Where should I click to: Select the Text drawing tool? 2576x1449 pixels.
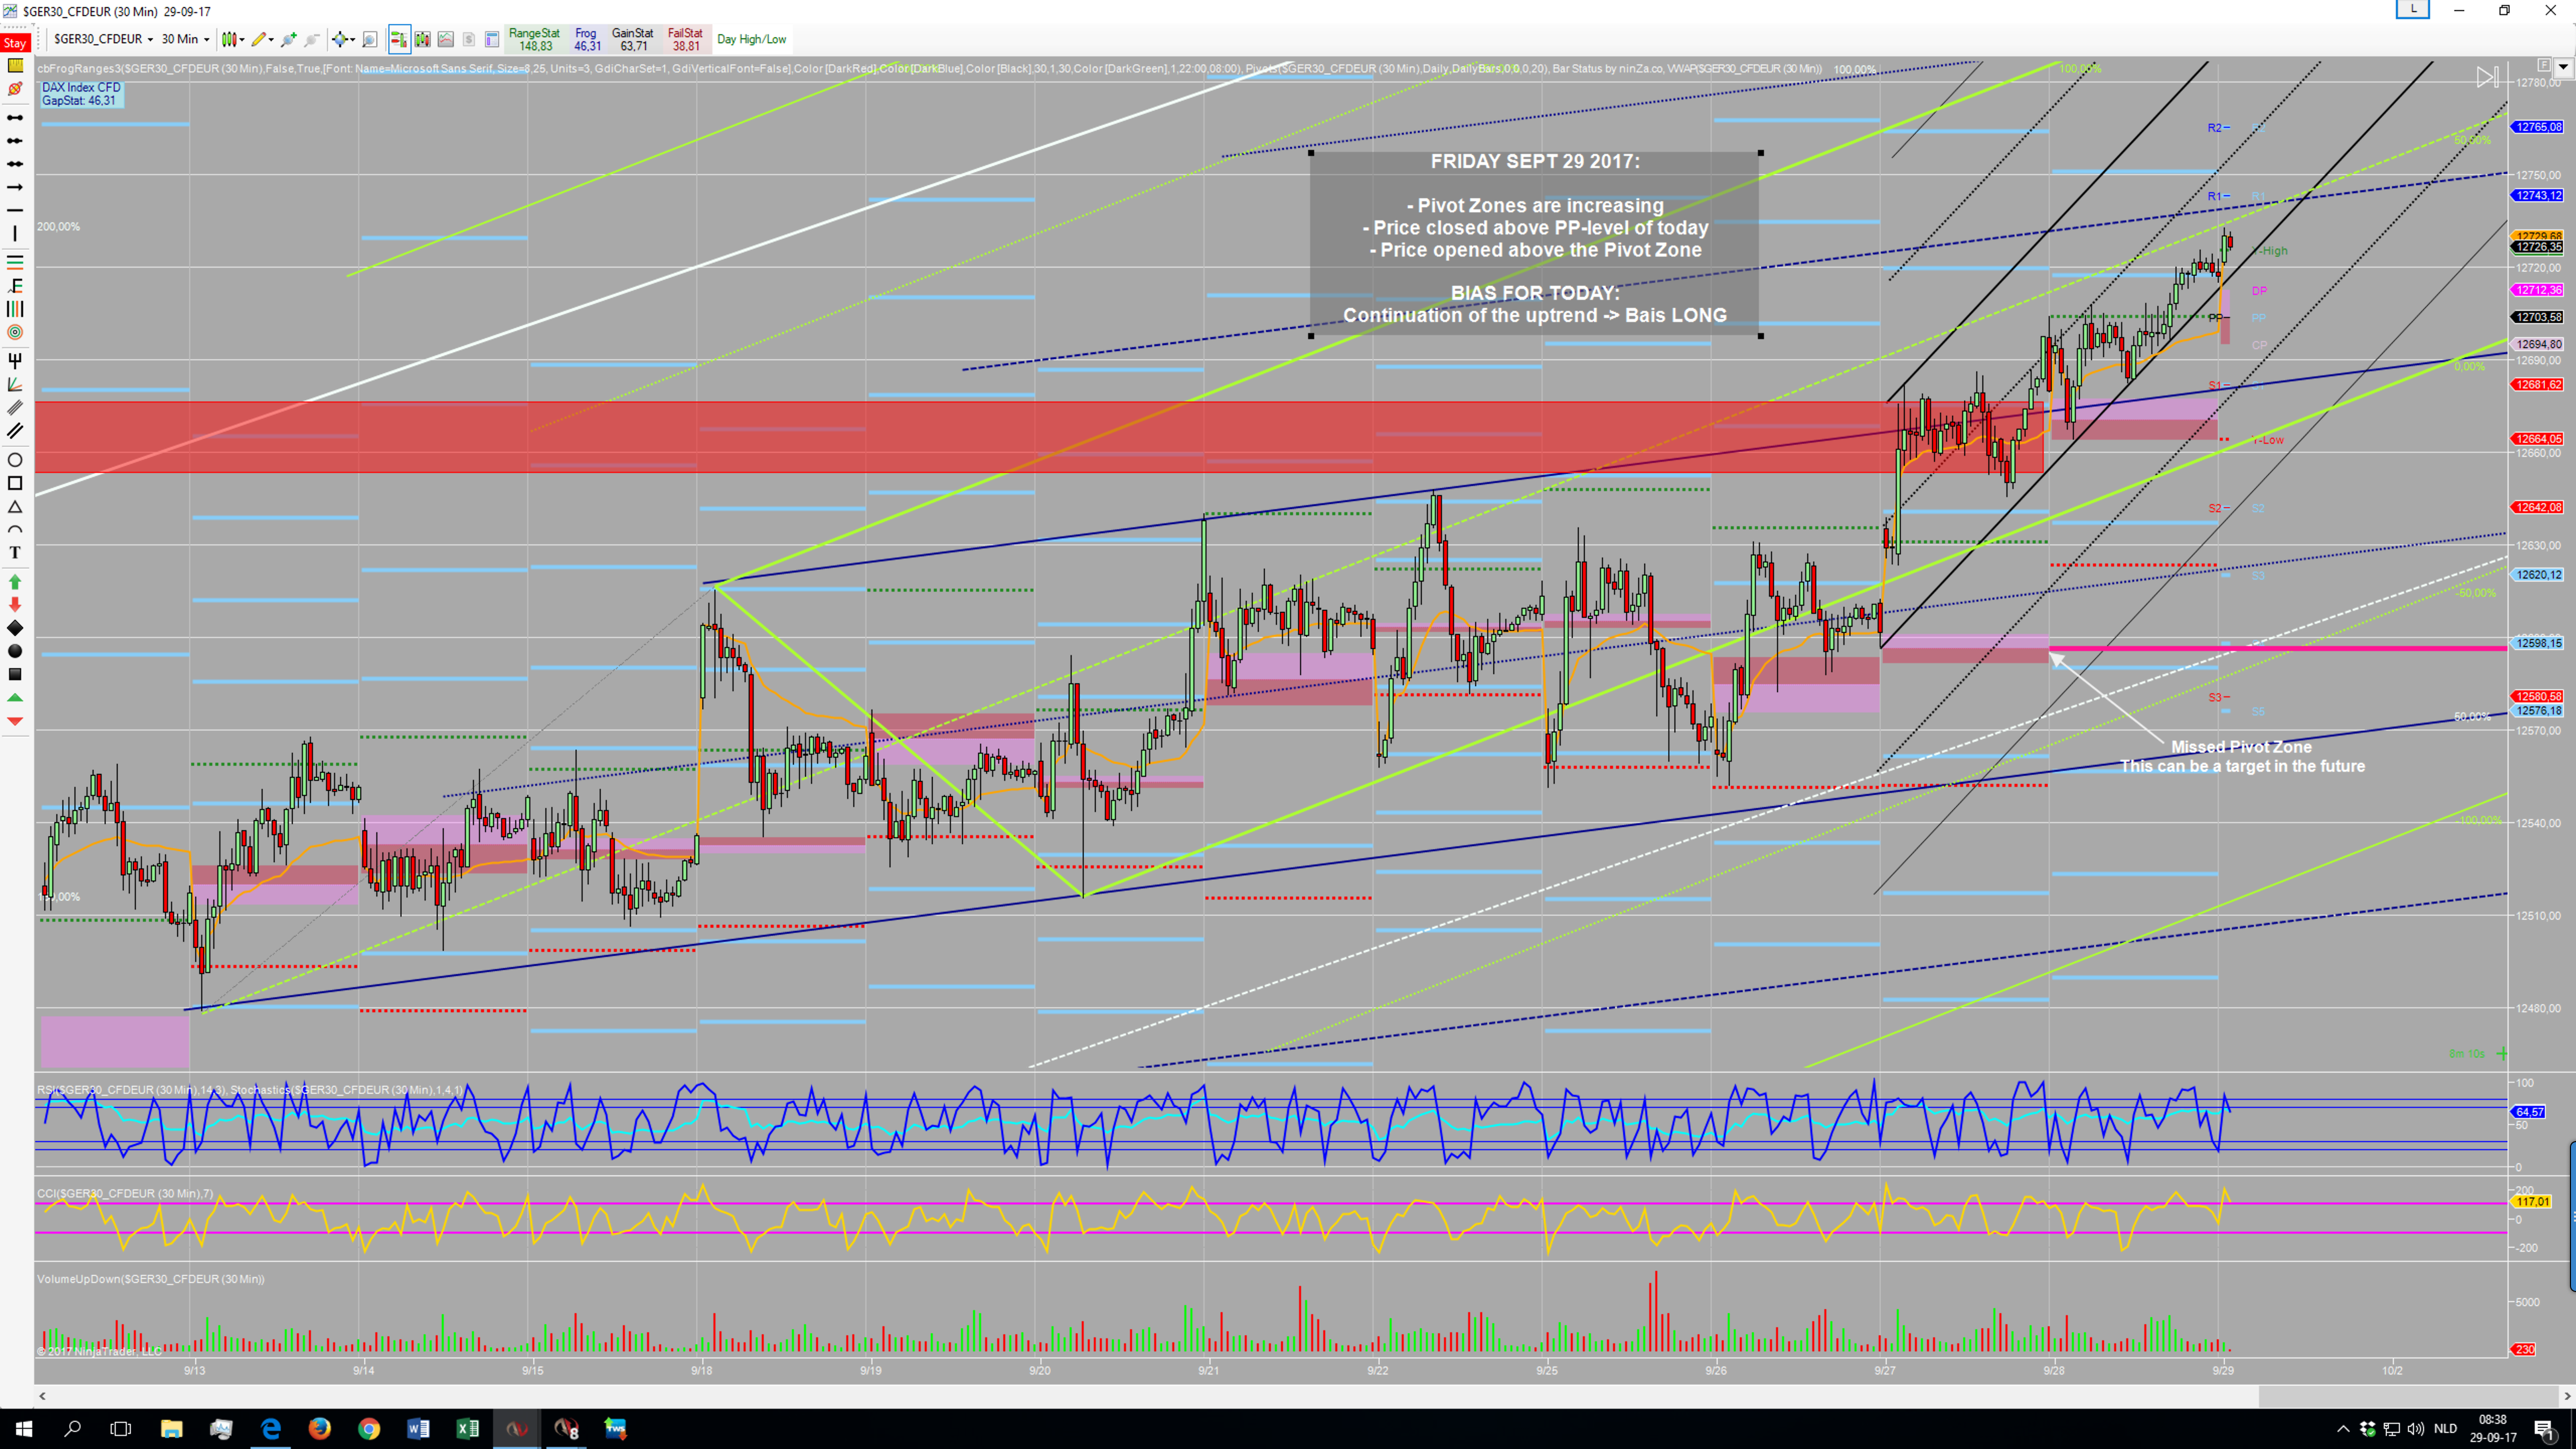point(15,552)
